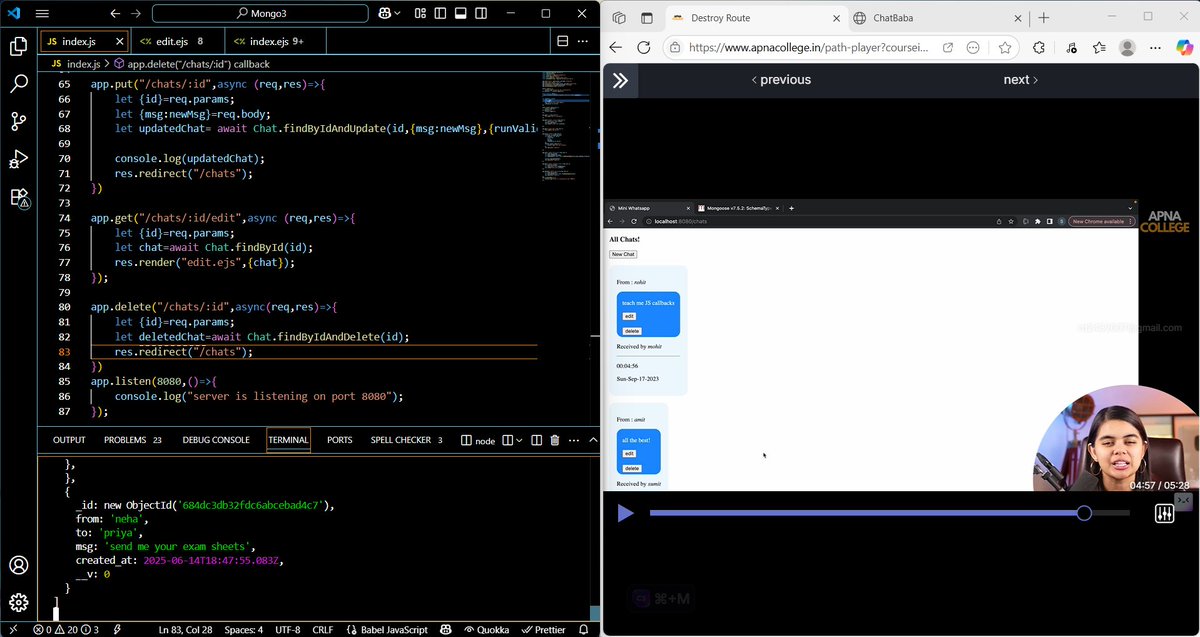The height and width of the screenshot is (637, 1200).
Task: Kill the terminal with trash icon
Action: 555,440
